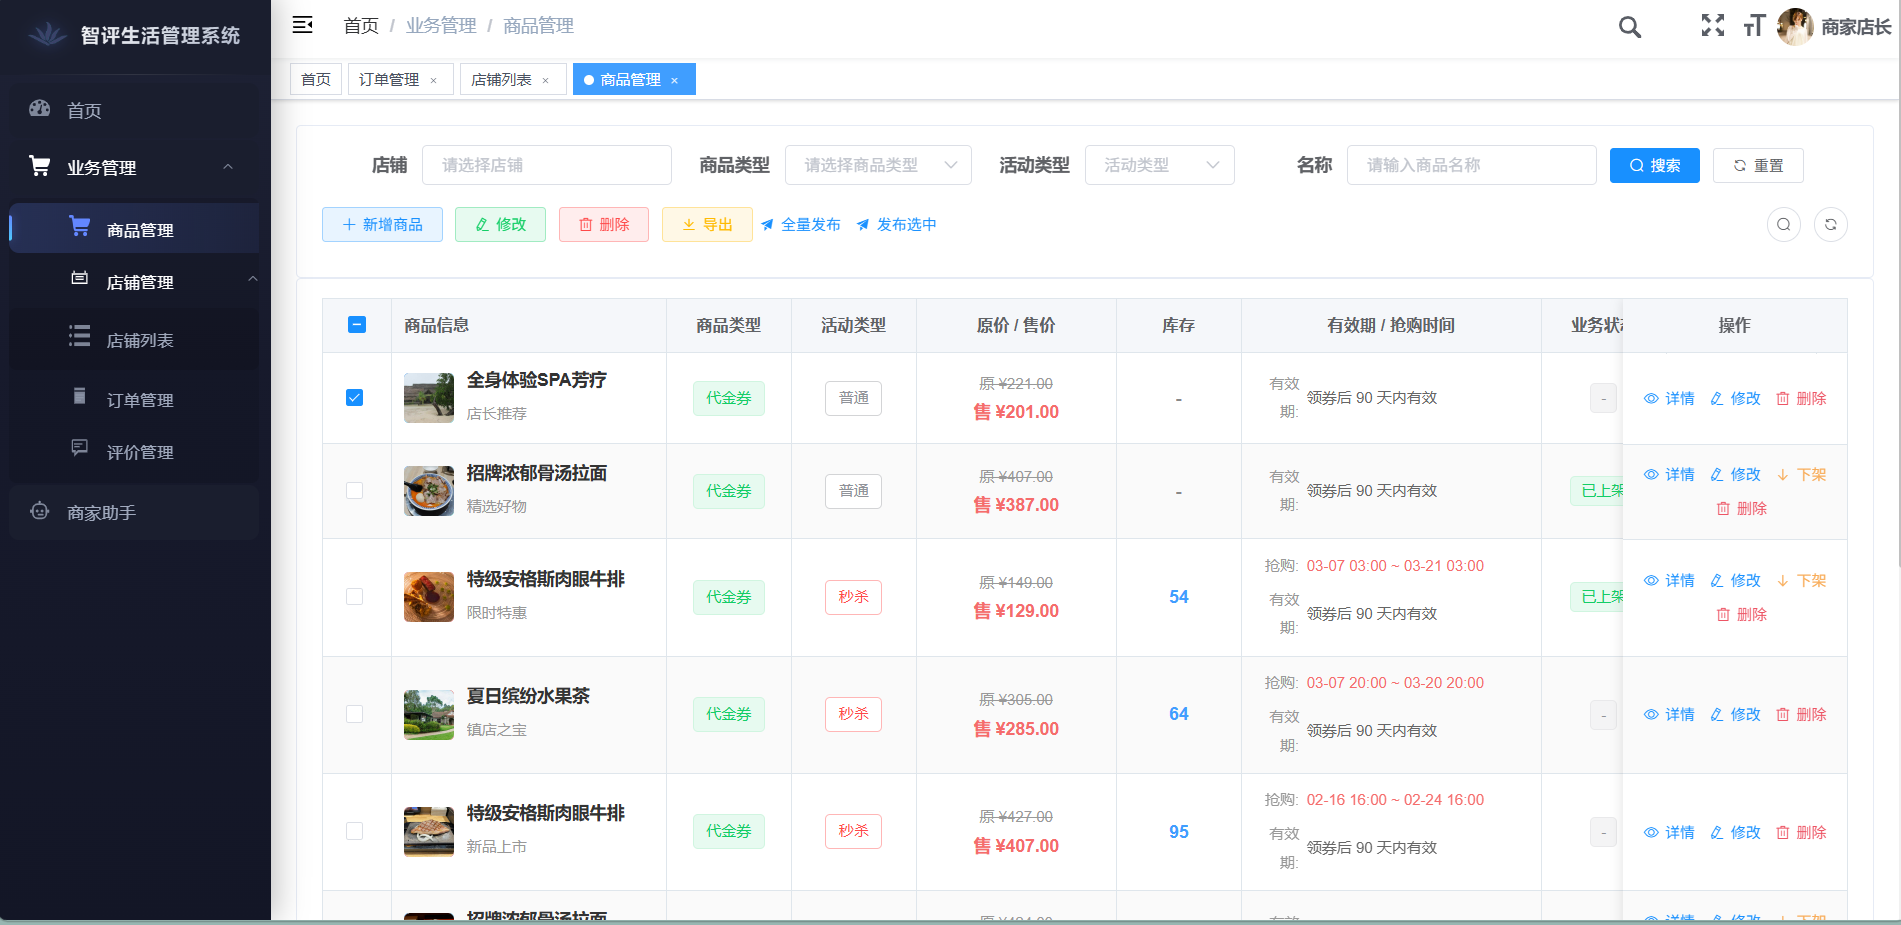This screenshot has width=1901, height=925.
Task: Toggle fullscreen mode icon in header
Action: click(x=1712, y=27)
